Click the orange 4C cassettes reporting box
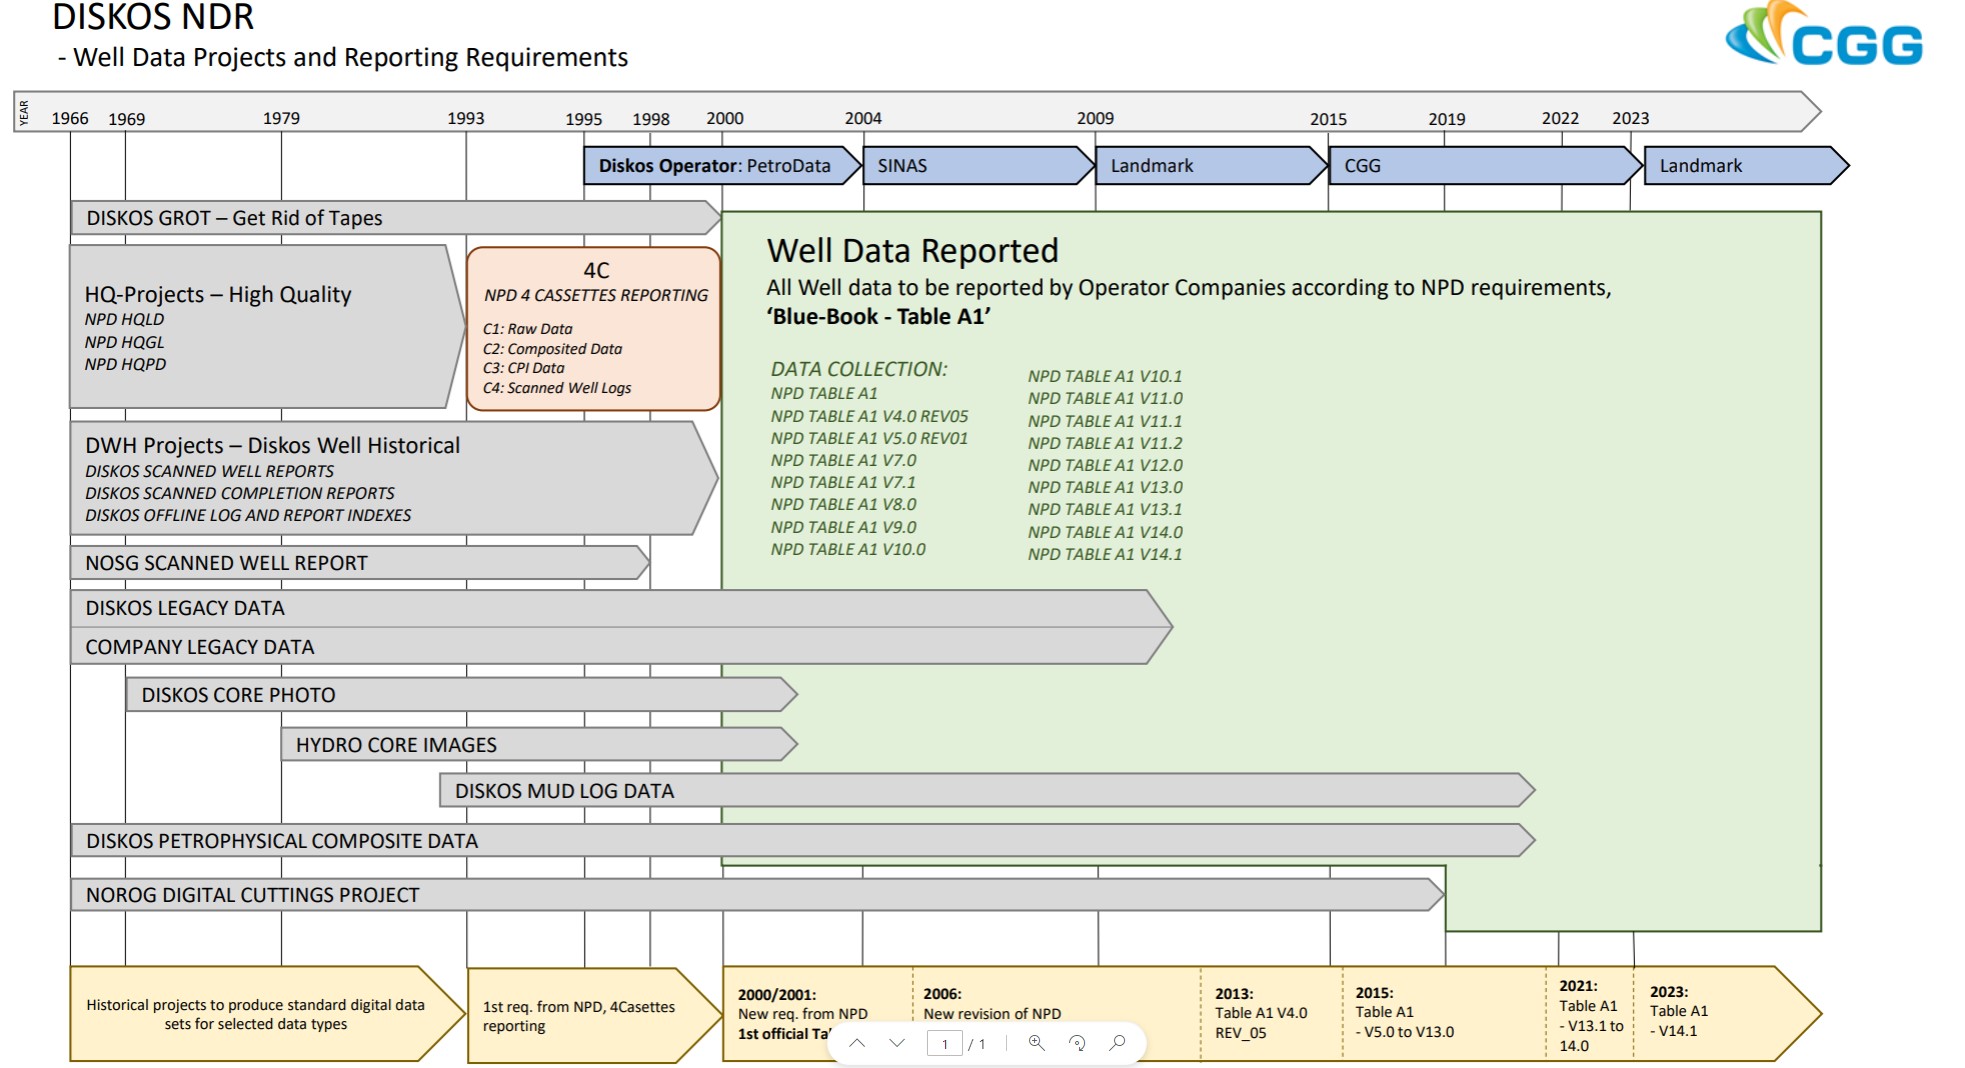This screenshot has height=1068, width=1965. 594,328
